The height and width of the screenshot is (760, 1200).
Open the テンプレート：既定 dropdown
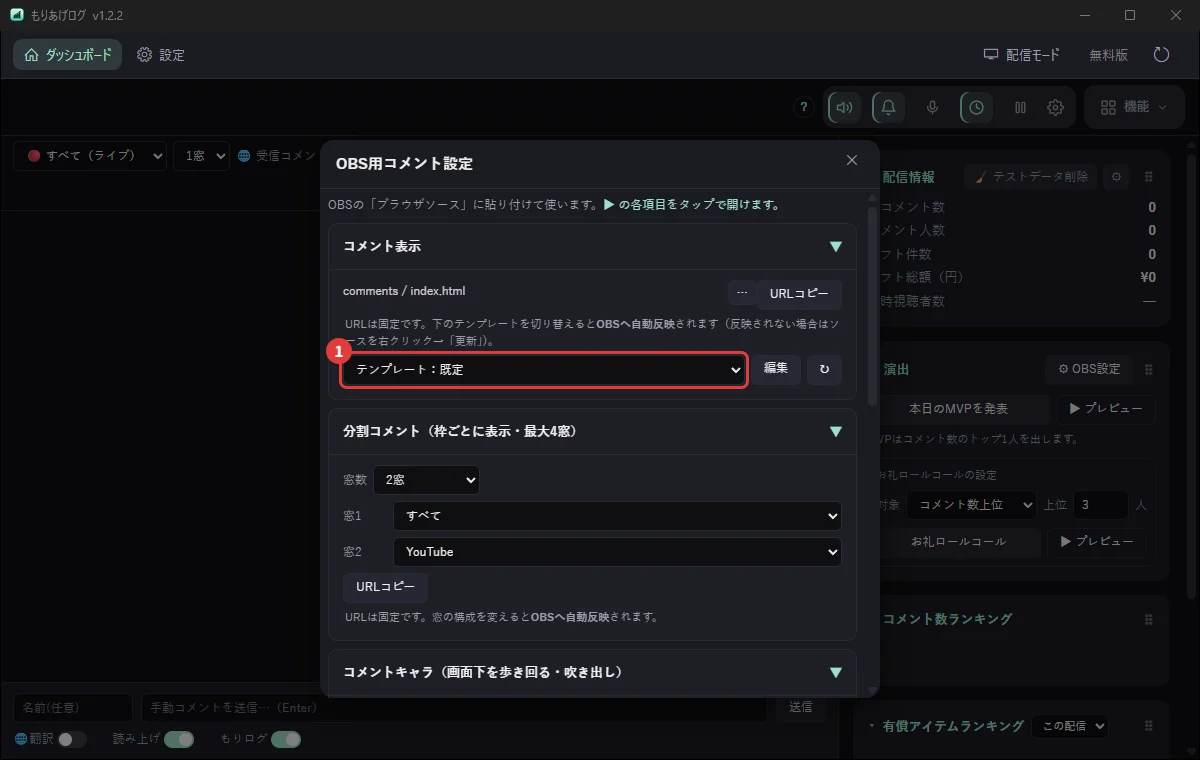pyautogui.click(x=544, y=369)
